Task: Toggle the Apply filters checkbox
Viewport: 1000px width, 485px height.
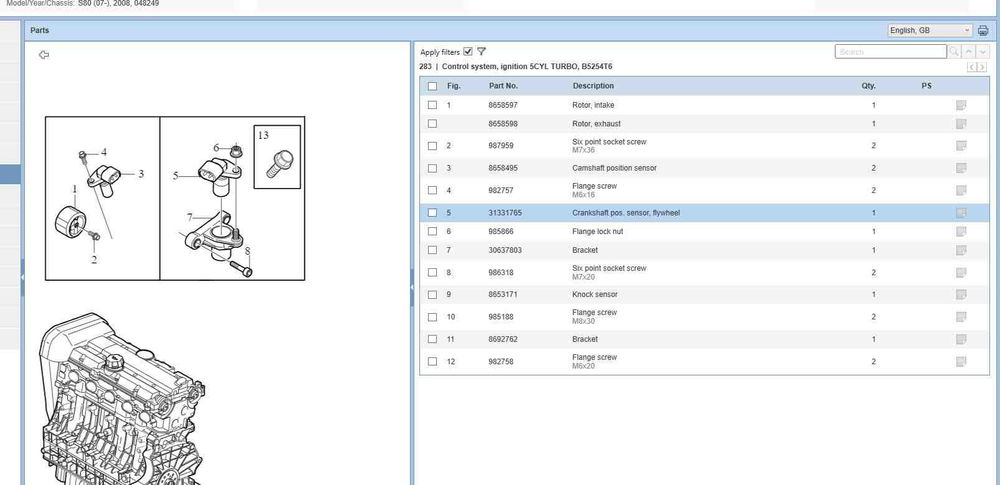Action: (468, 51)
